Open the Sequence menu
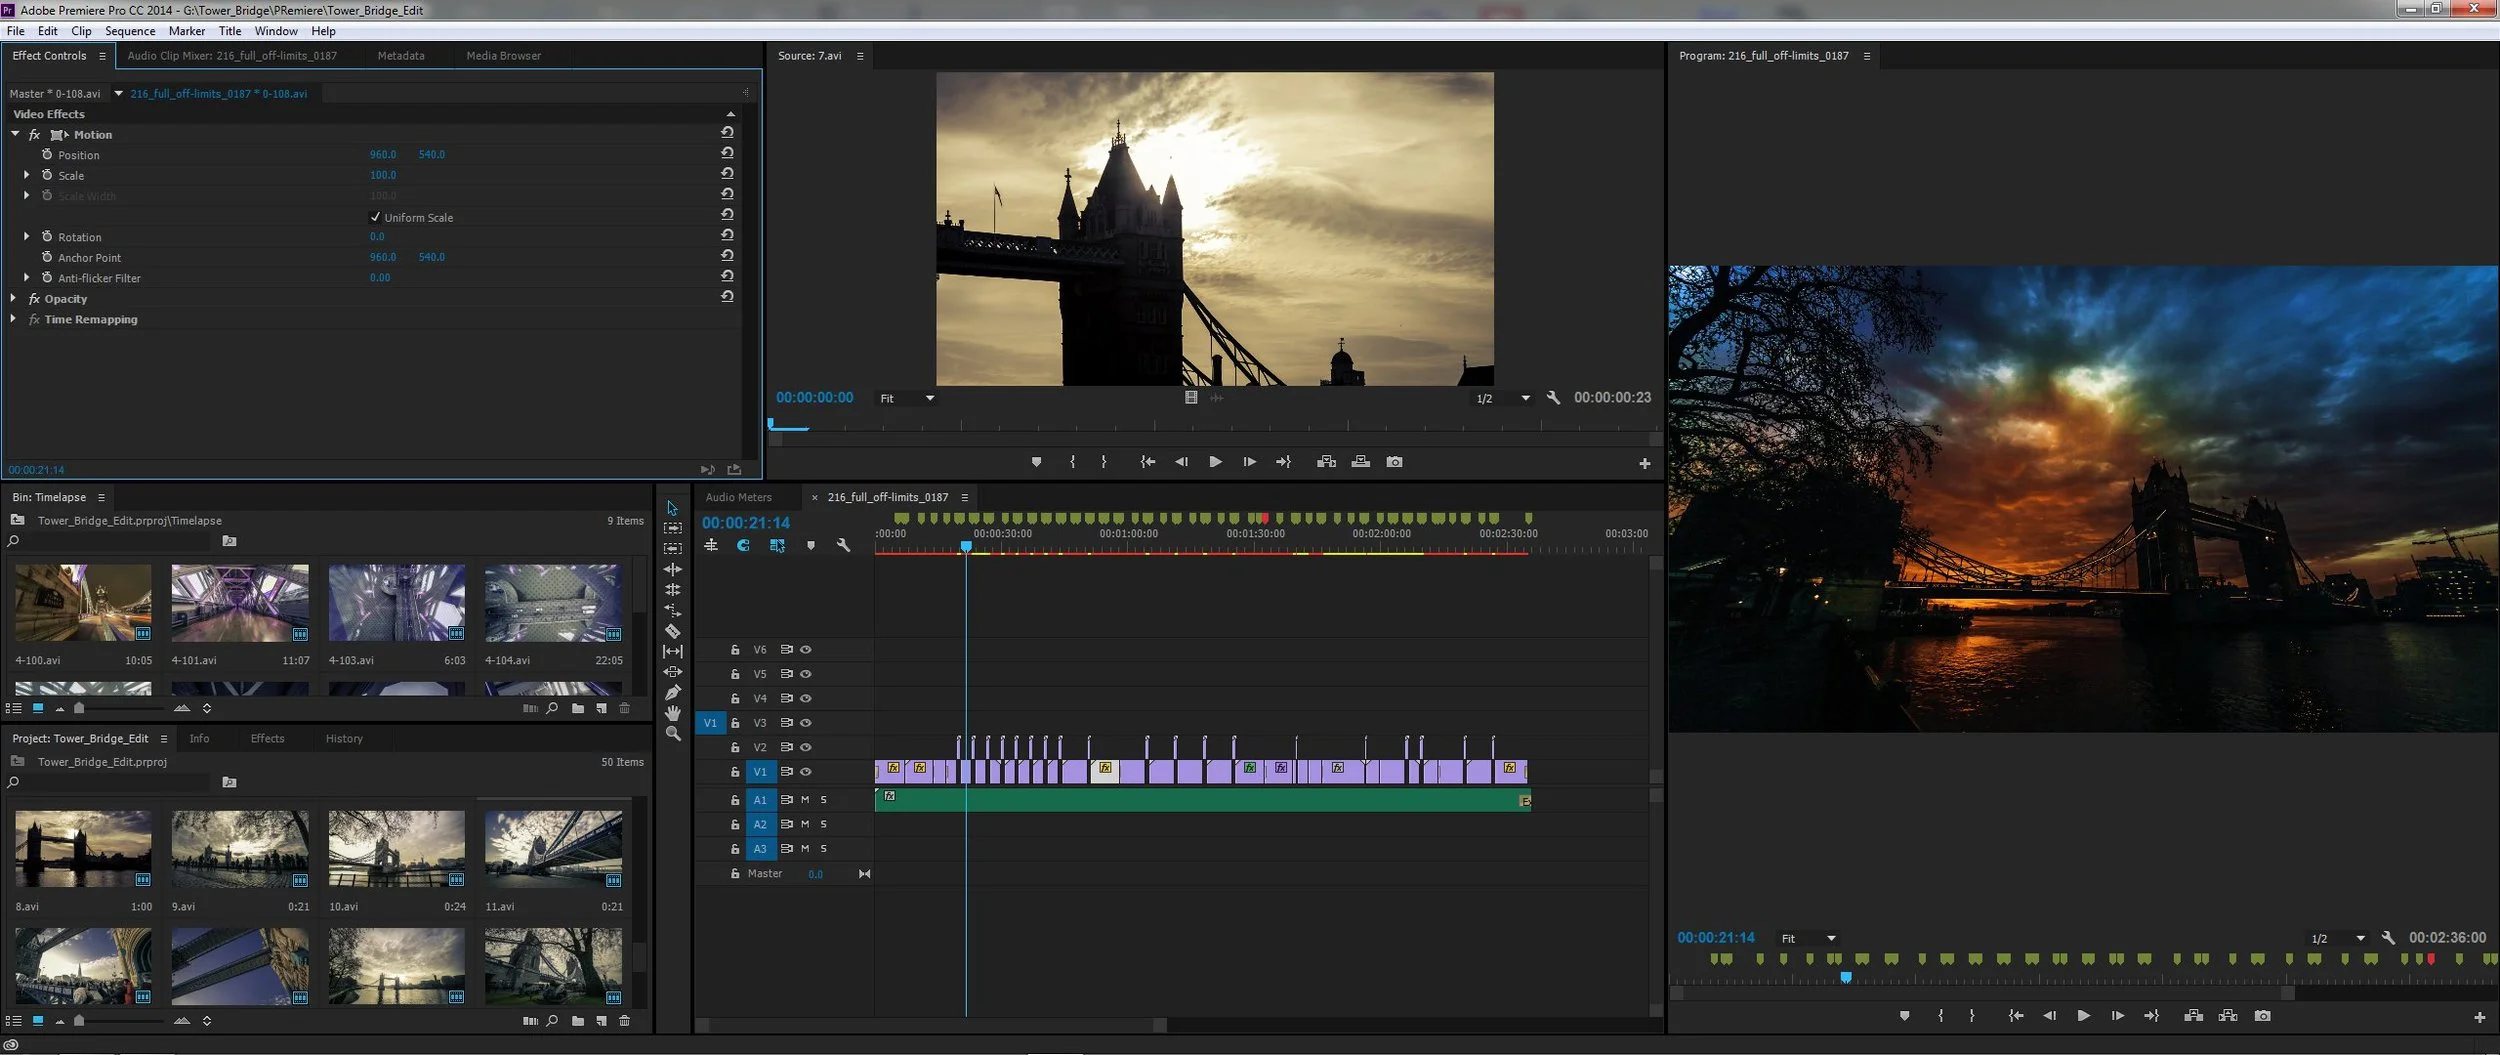The image size is (2500, 1055). (x=130, y=31)
